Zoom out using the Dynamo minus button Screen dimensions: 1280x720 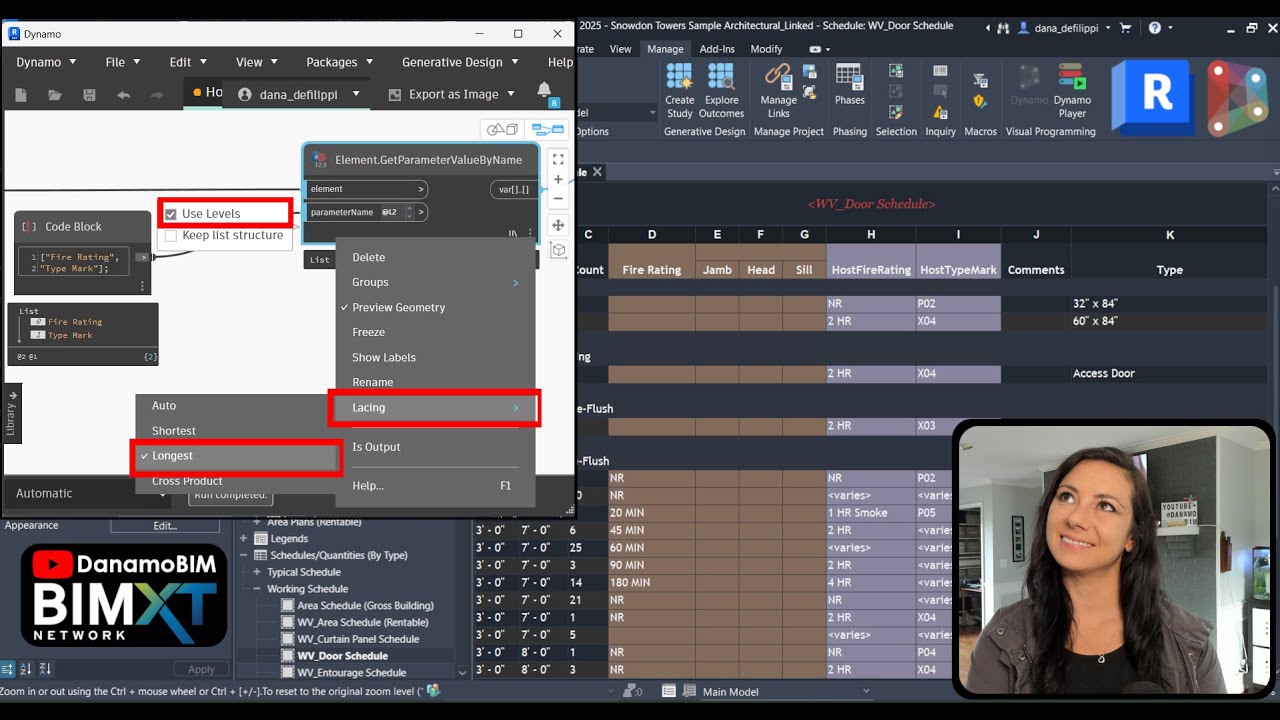pos(558,198)
